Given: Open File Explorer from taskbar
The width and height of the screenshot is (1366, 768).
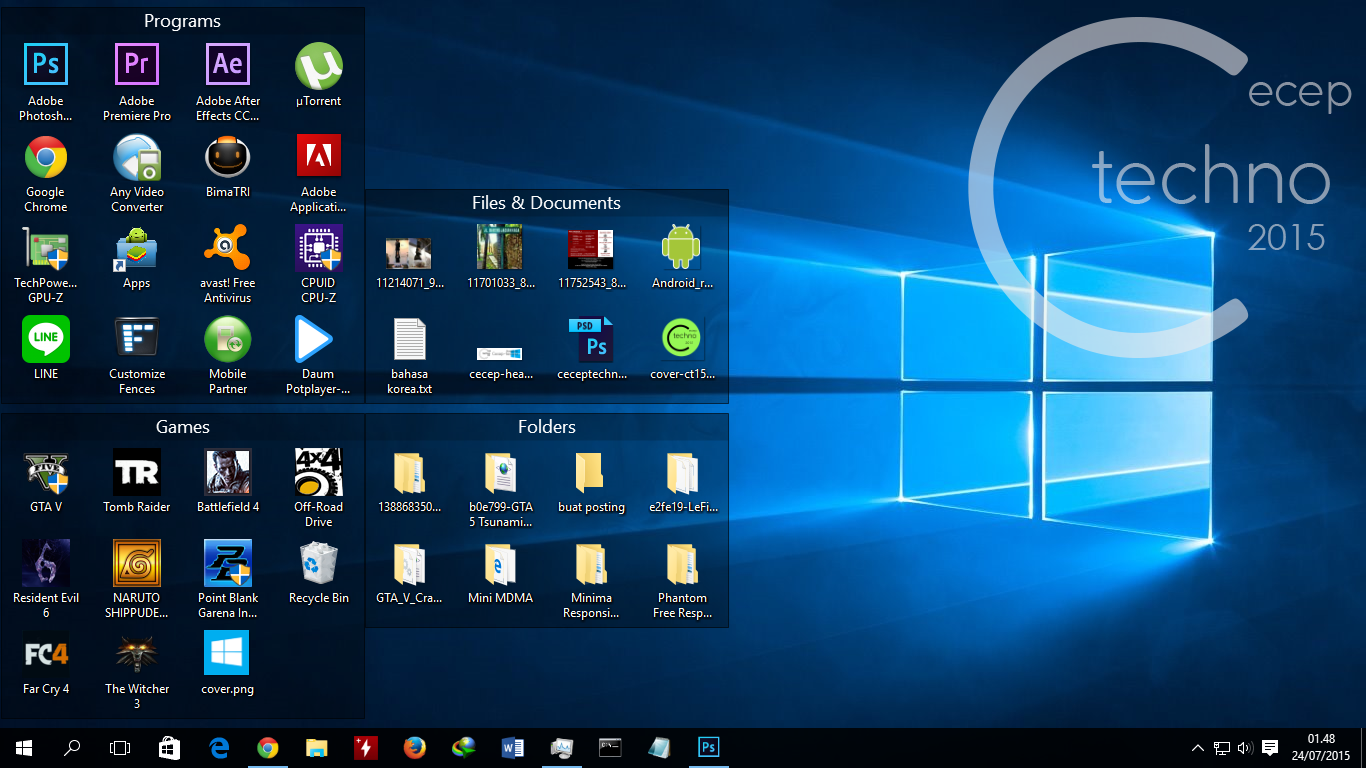Looking at the screenshot, I should [x=316, y=748].
